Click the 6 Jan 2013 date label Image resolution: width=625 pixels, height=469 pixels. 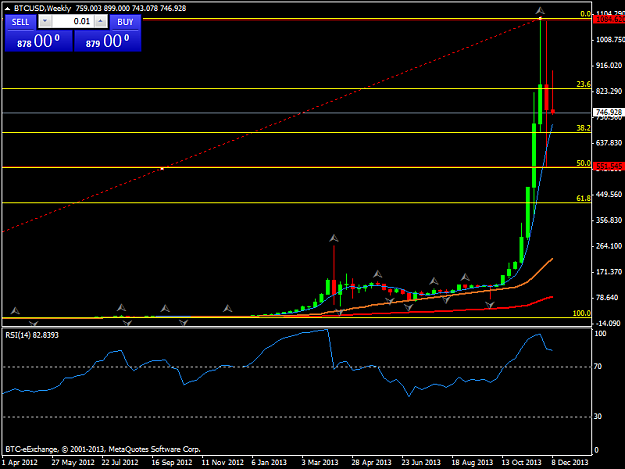click(x=269, y=462)
